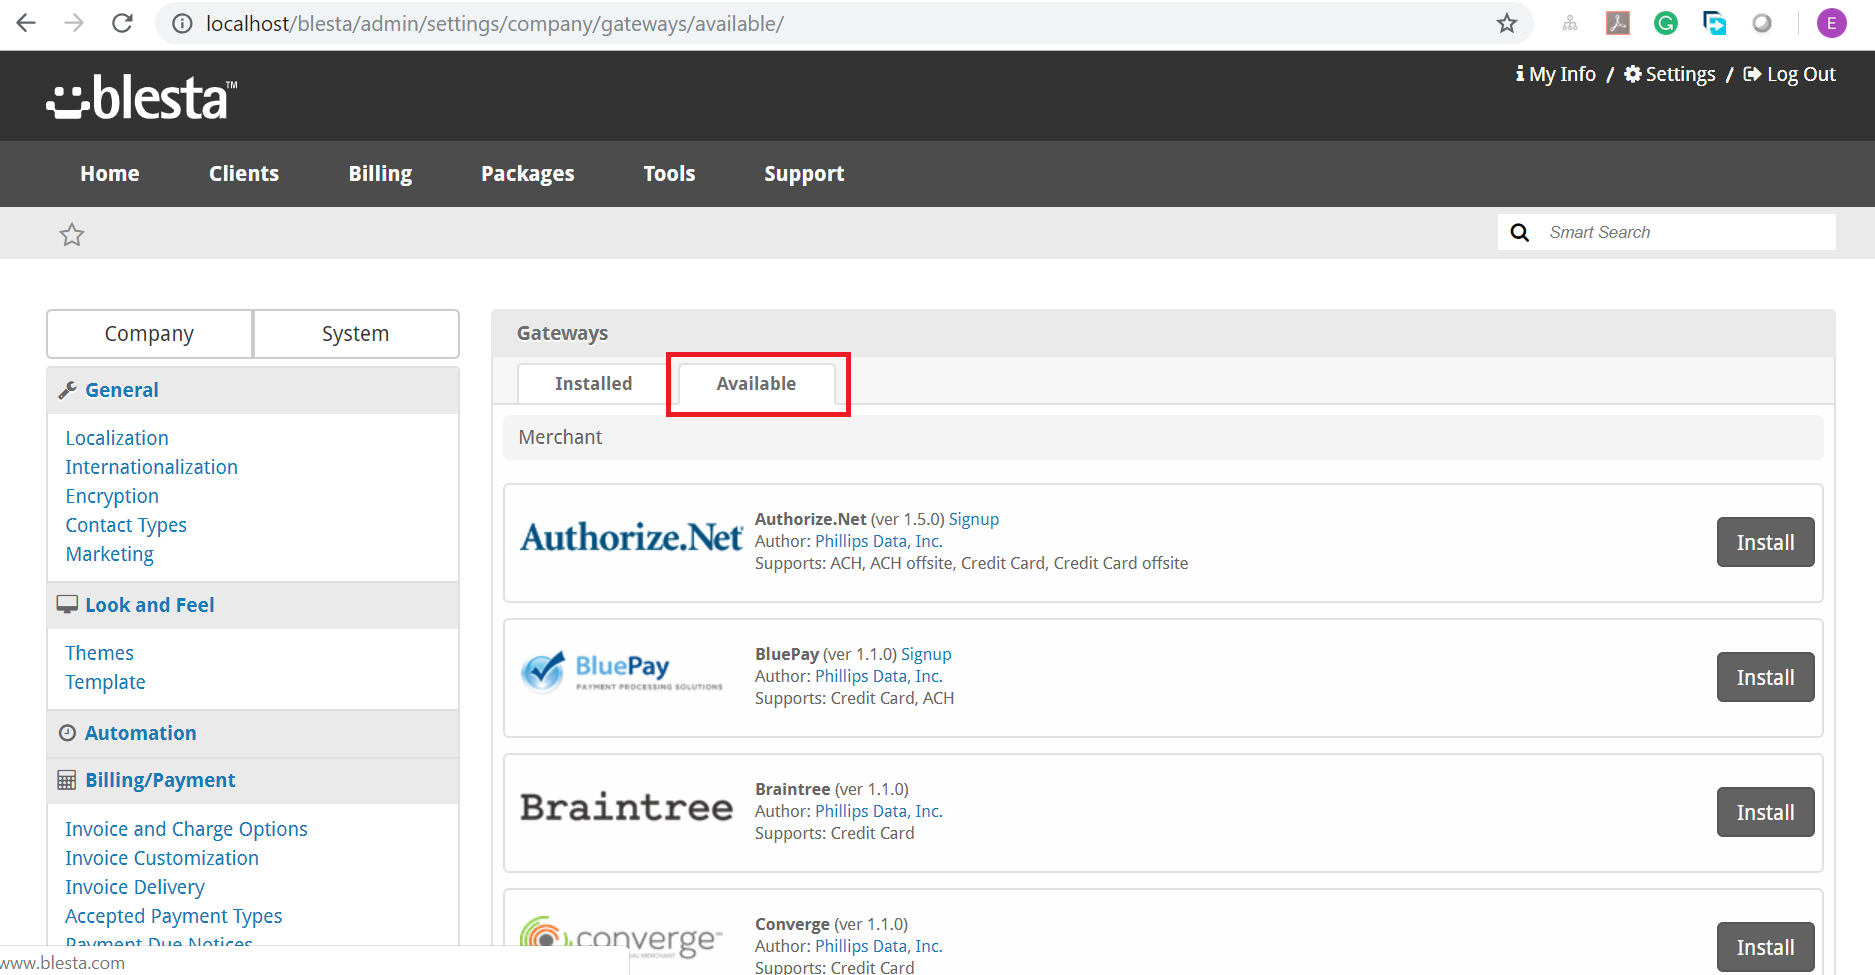This screenshot has width=1875, height=975.
Task: Install the Braintree gateway
Action: tap(1765, 812)
